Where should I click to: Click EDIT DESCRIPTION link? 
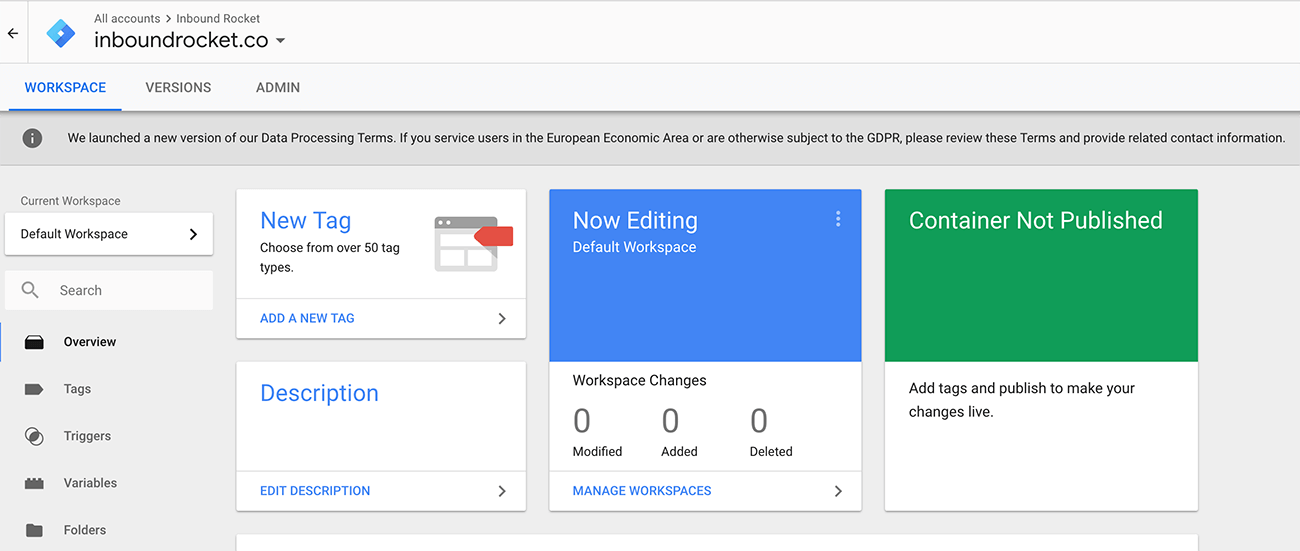click(x=315, y=491)
